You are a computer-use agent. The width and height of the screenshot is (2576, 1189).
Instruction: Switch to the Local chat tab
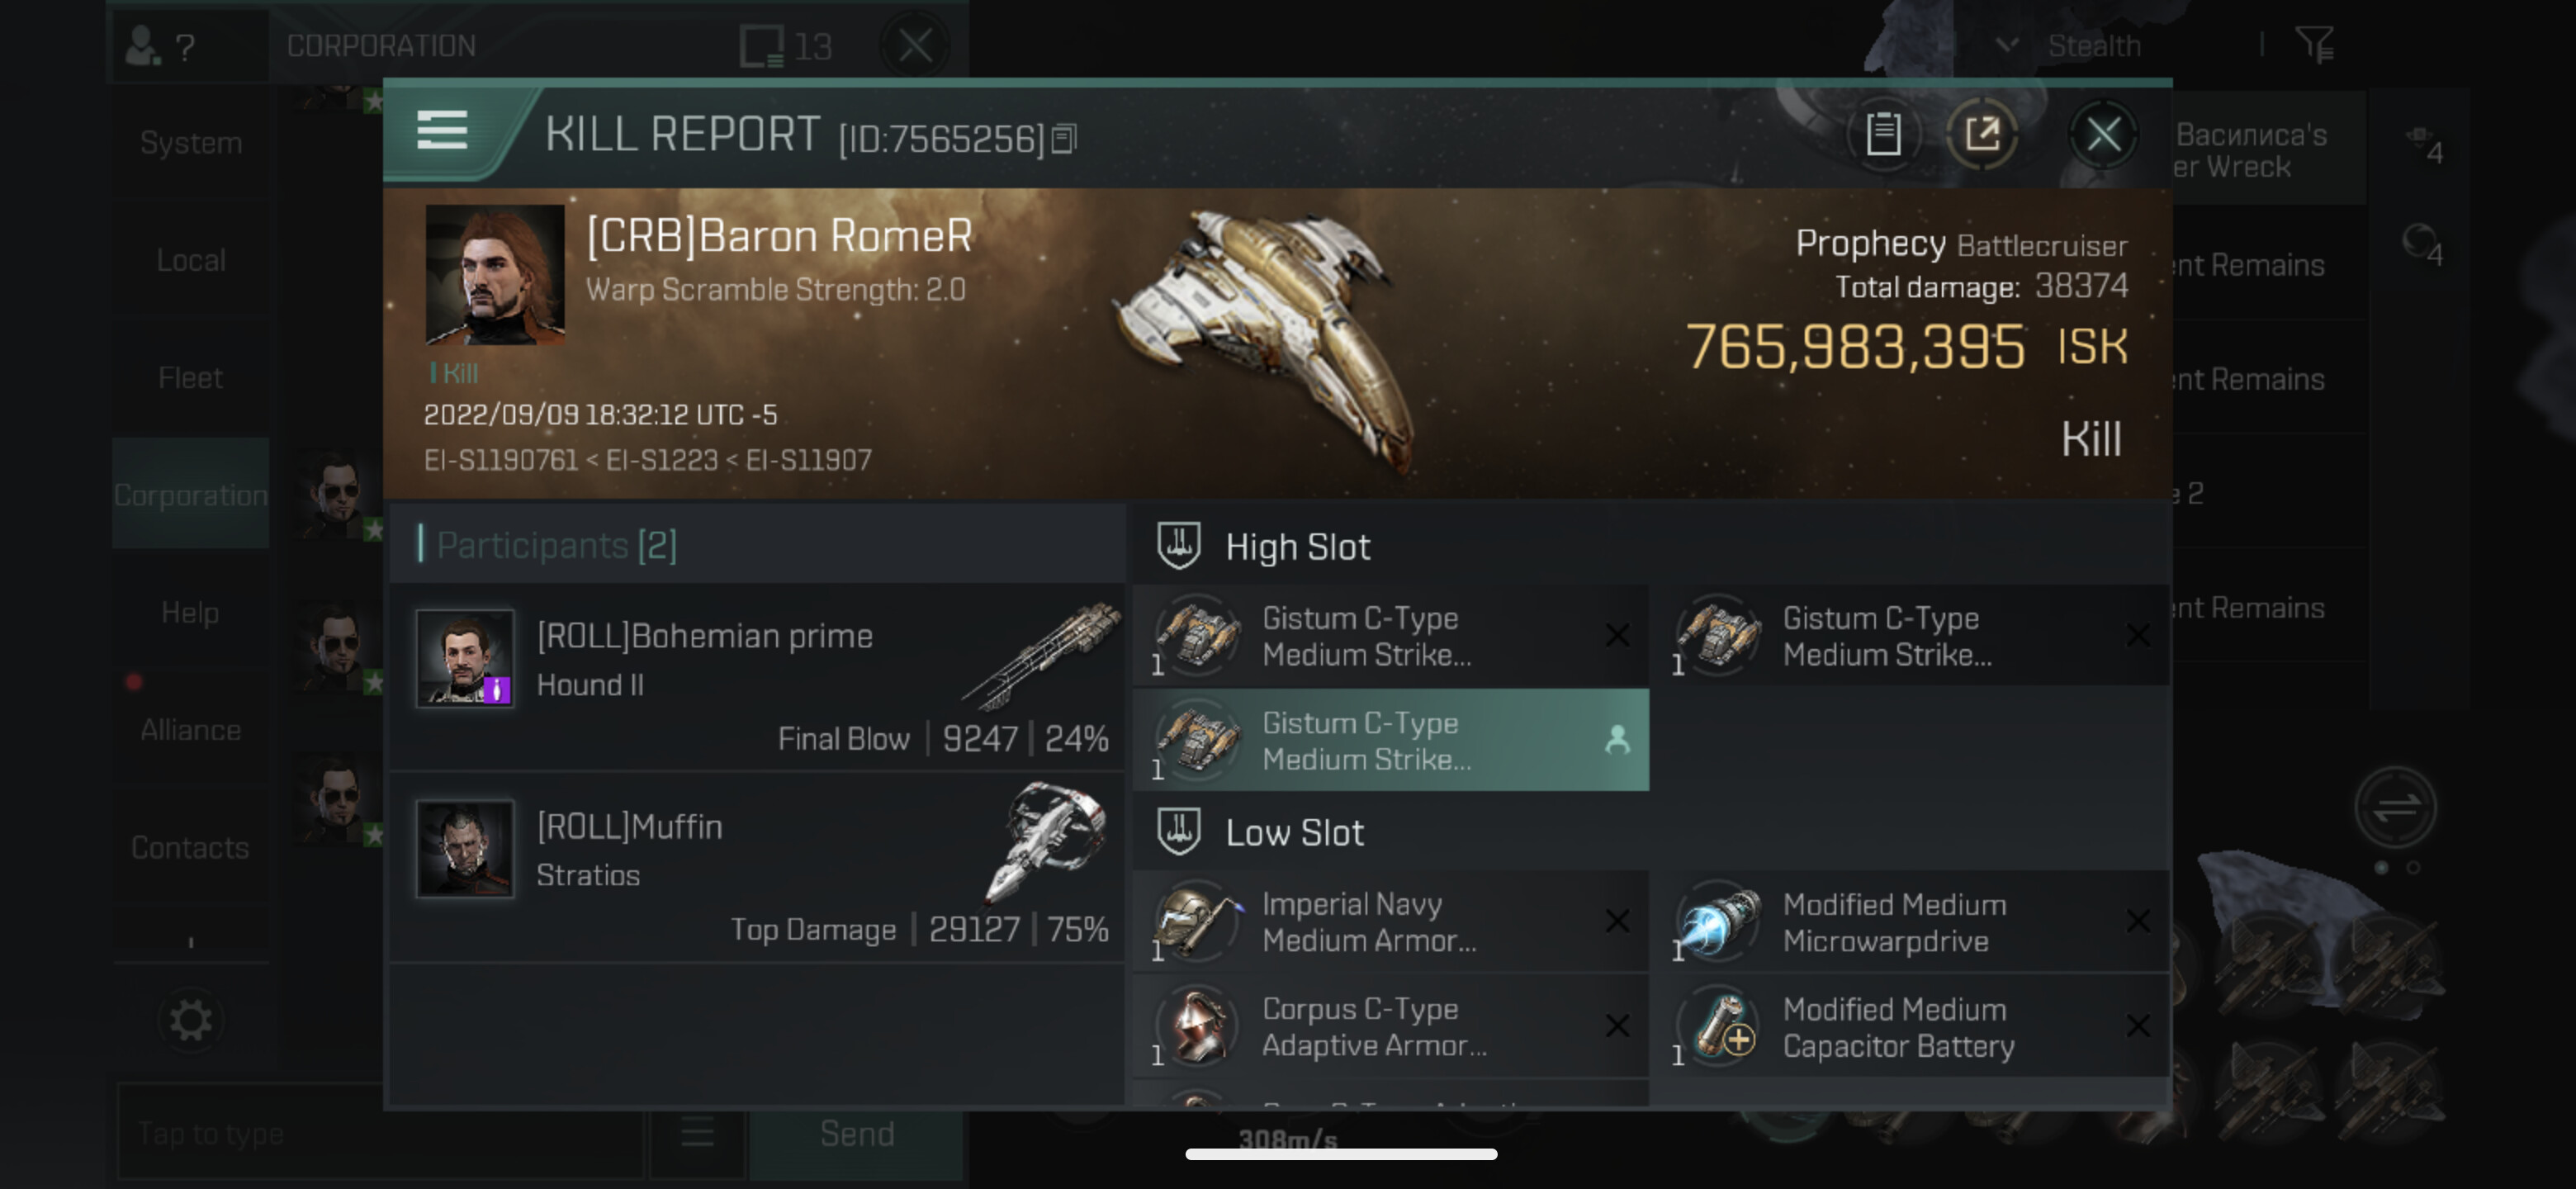190,261
